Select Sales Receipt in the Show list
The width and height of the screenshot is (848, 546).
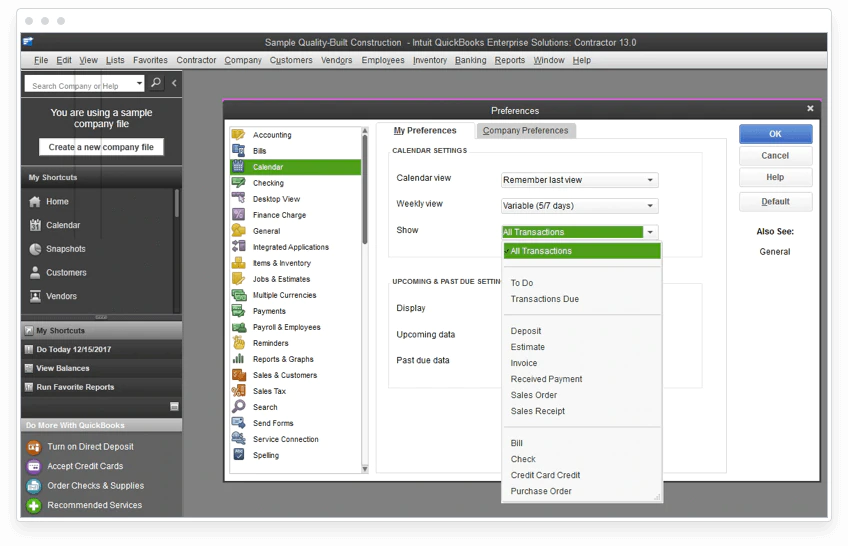(x=538, y=411)
